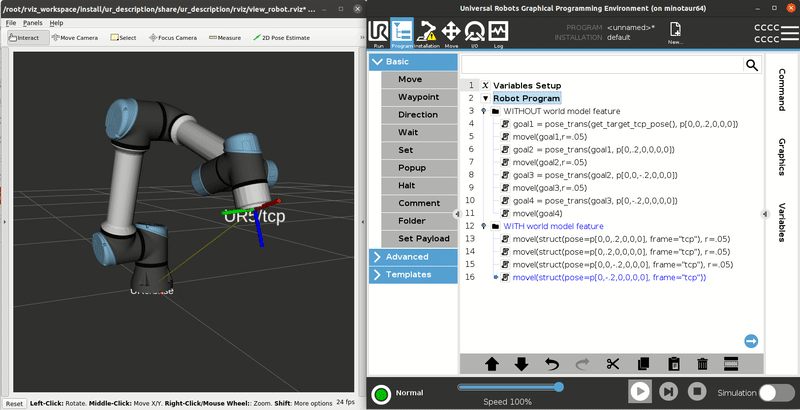This screenshot has height=410, width=800.
Task: Insert a Waypoint command
Action: point(418,97)
